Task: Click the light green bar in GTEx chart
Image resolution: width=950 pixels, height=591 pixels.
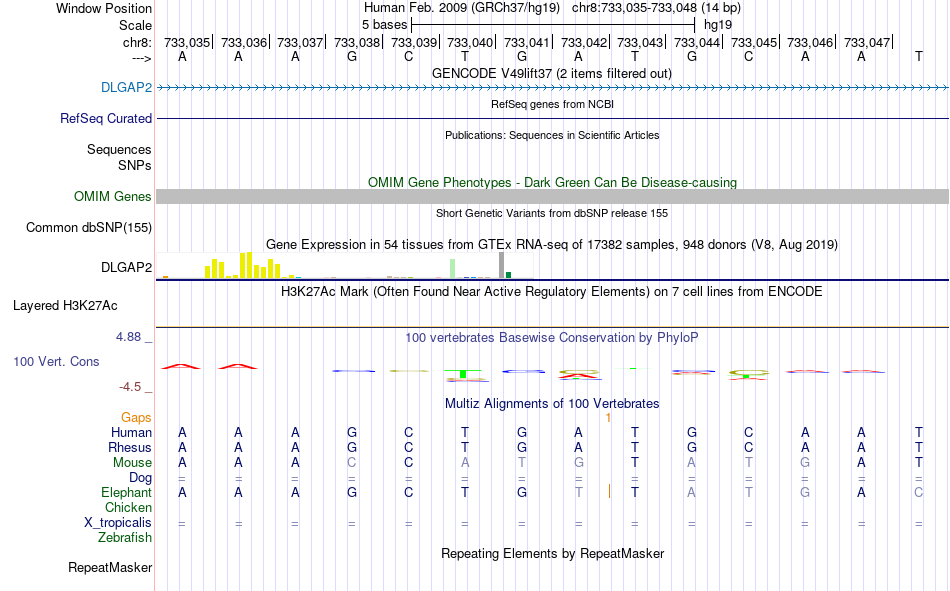Action: [453, 269]
